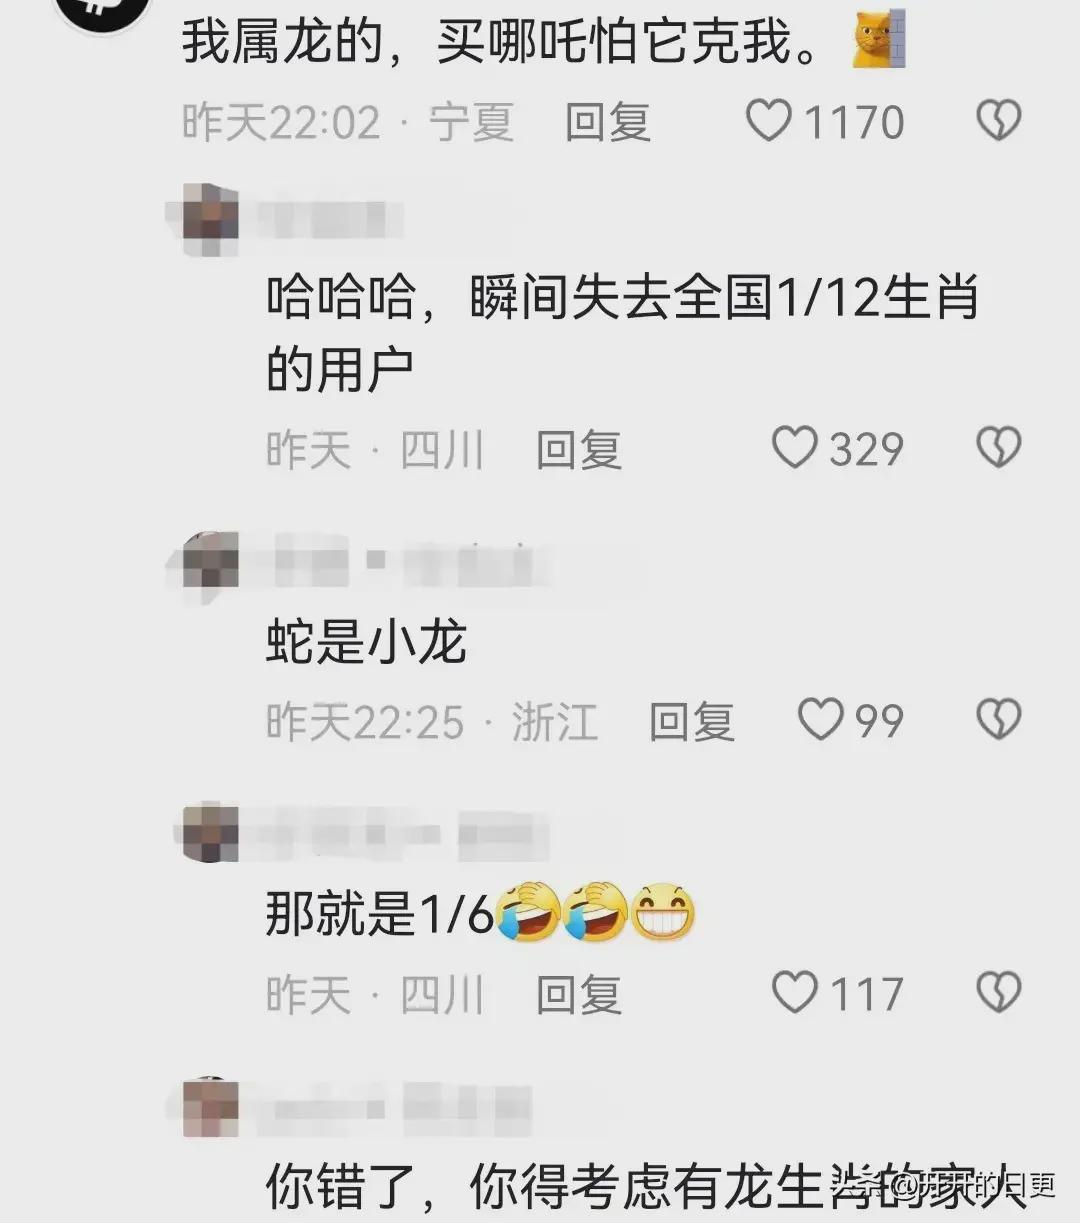Reply to the 哈哈哈 comment from 四川

pos(579,449)
